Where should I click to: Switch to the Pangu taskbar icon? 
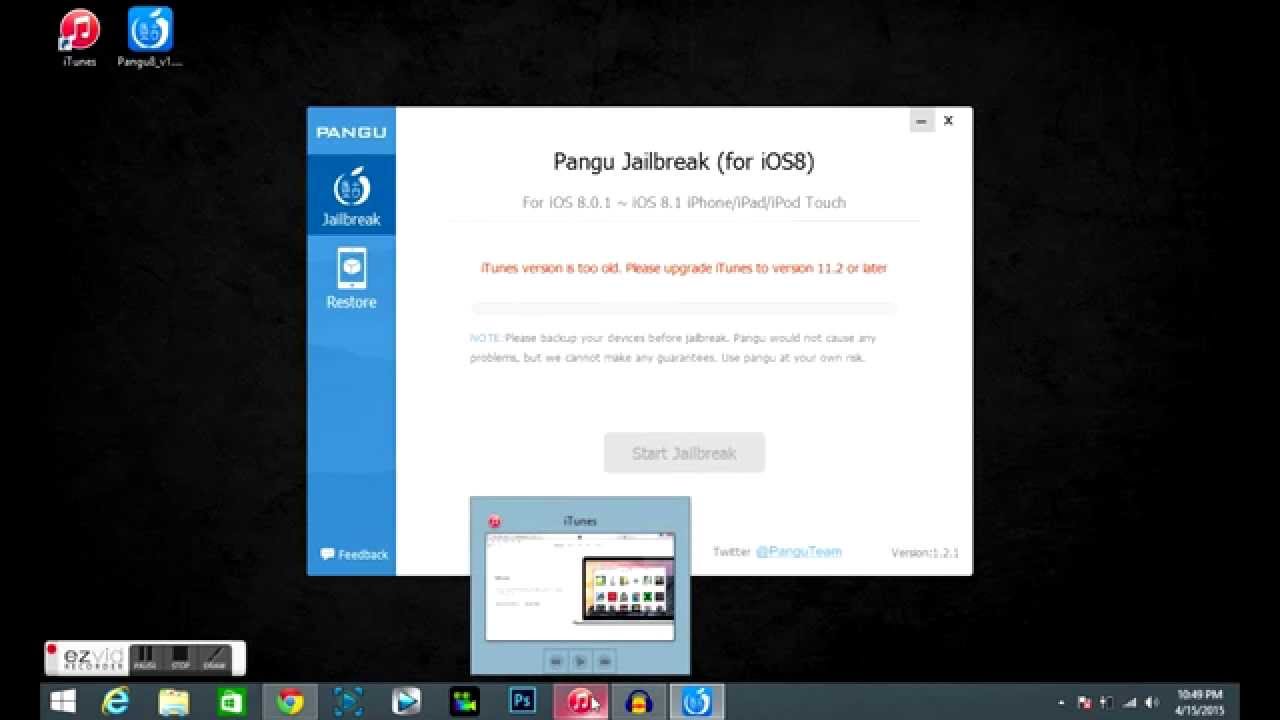click(x=697, y=702)
